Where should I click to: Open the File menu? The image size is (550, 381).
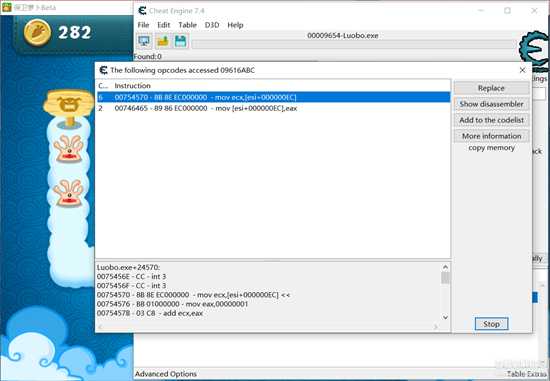(143, 25)
